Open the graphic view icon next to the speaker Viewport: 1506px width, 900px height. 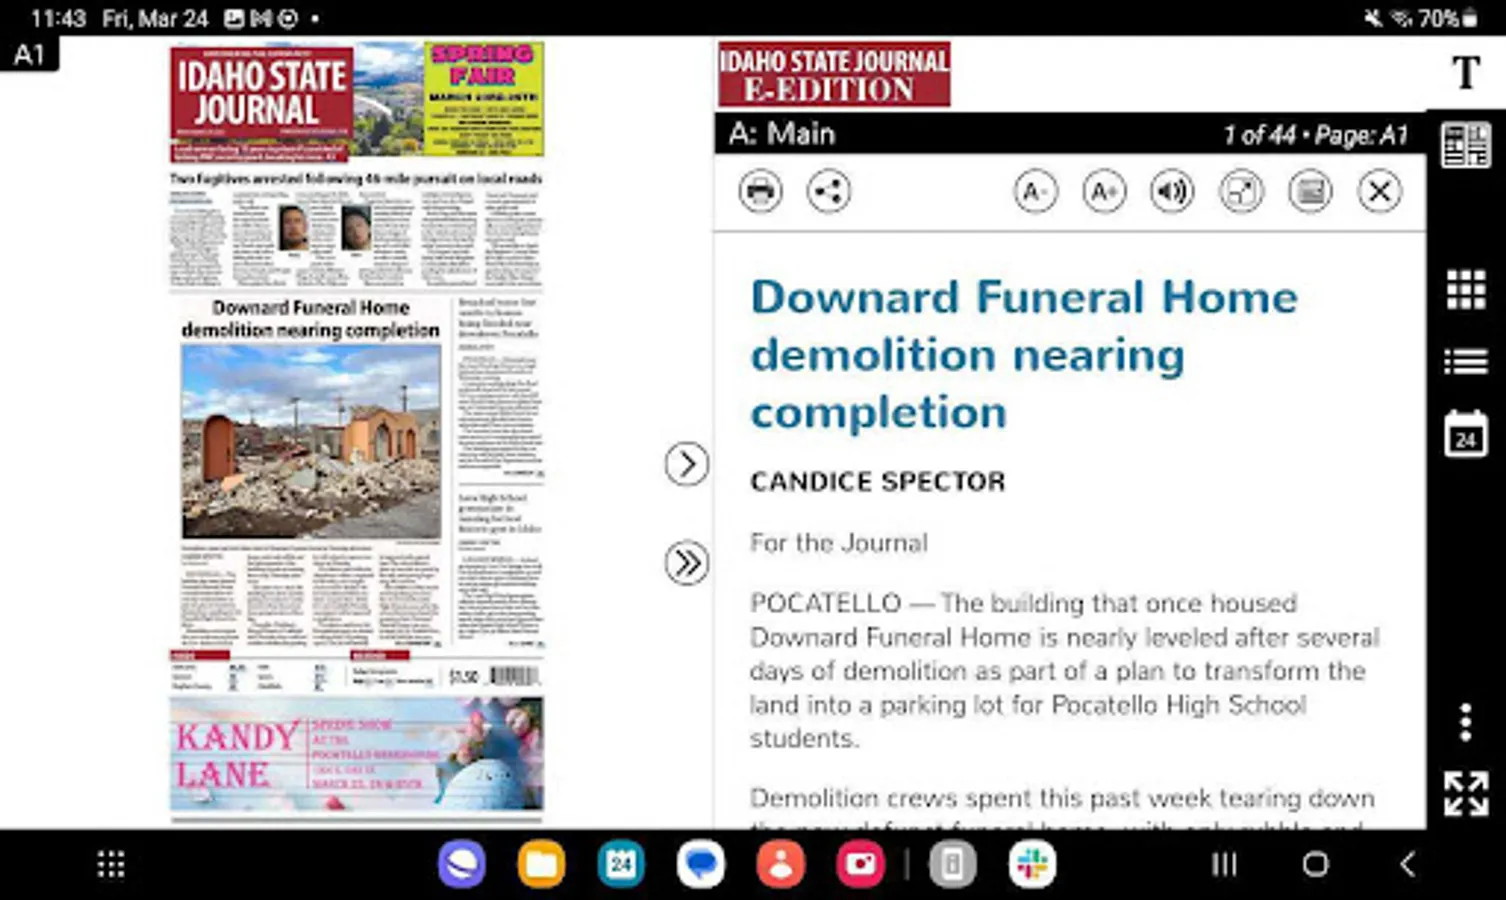click(1241, 191)
